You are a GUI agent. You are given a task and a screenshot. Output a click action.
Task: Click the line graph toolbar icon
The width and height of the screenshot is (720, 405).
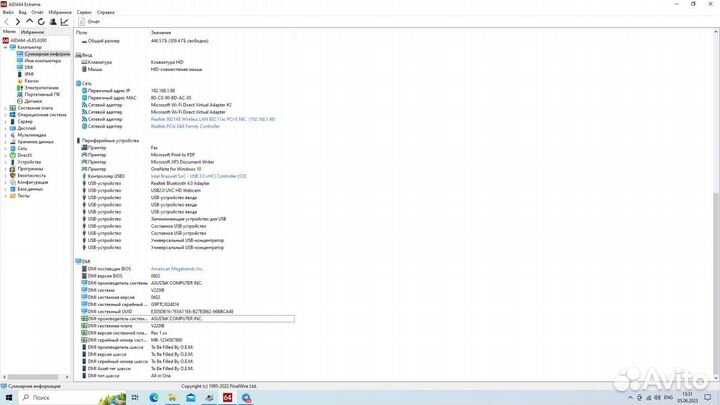coord(65,22)
